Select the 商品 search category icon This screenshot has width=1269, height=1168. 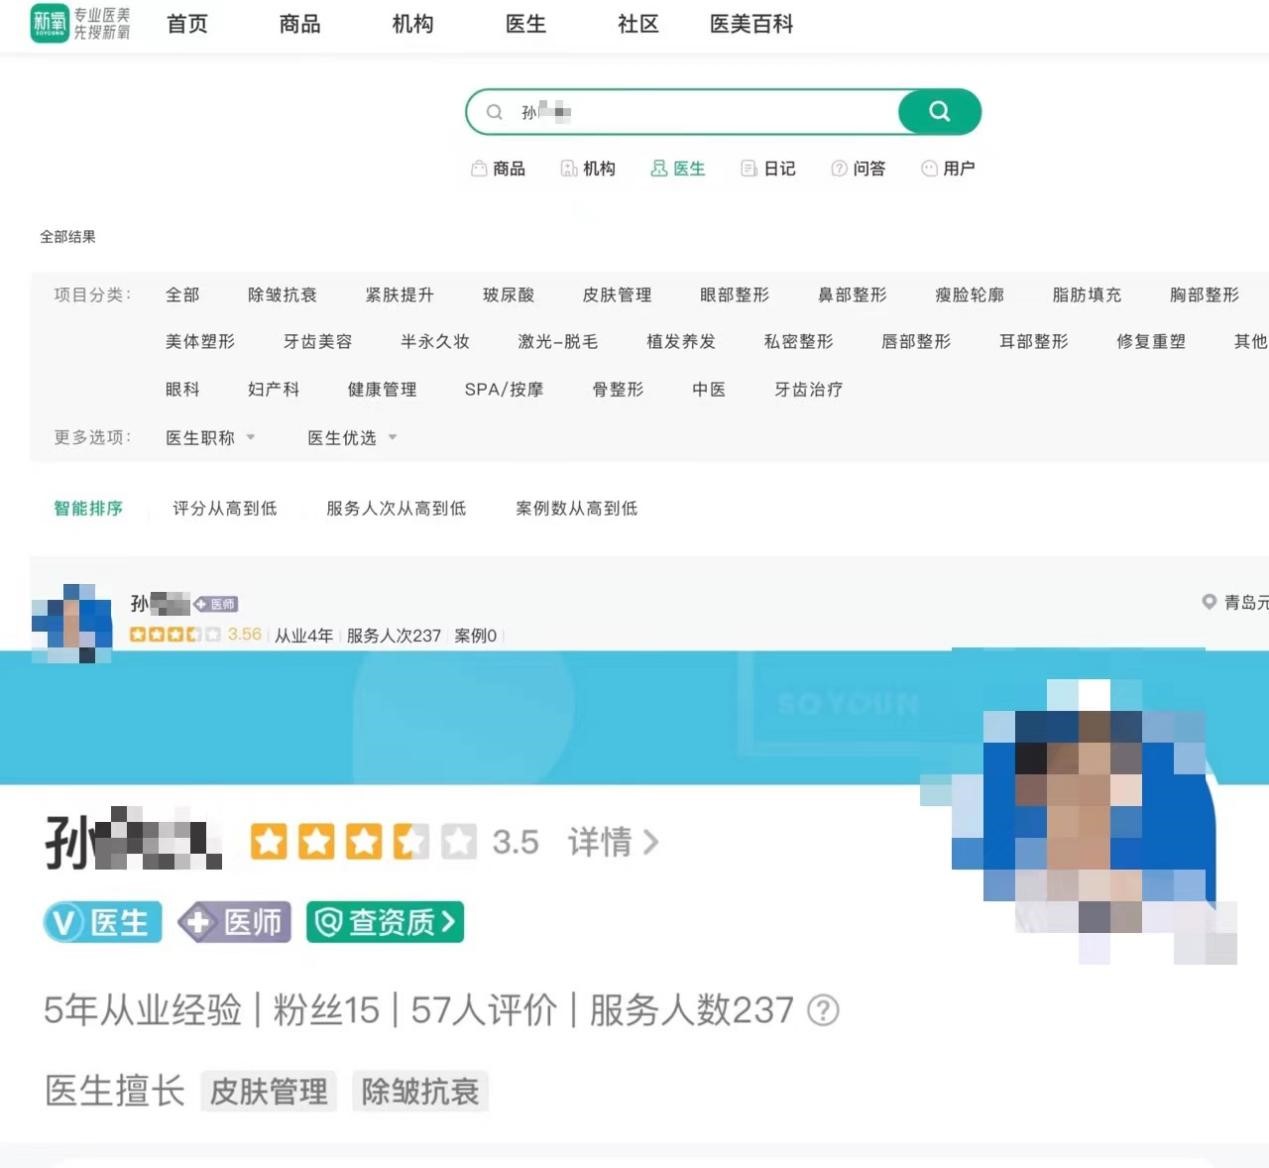[x=479, y=169]
